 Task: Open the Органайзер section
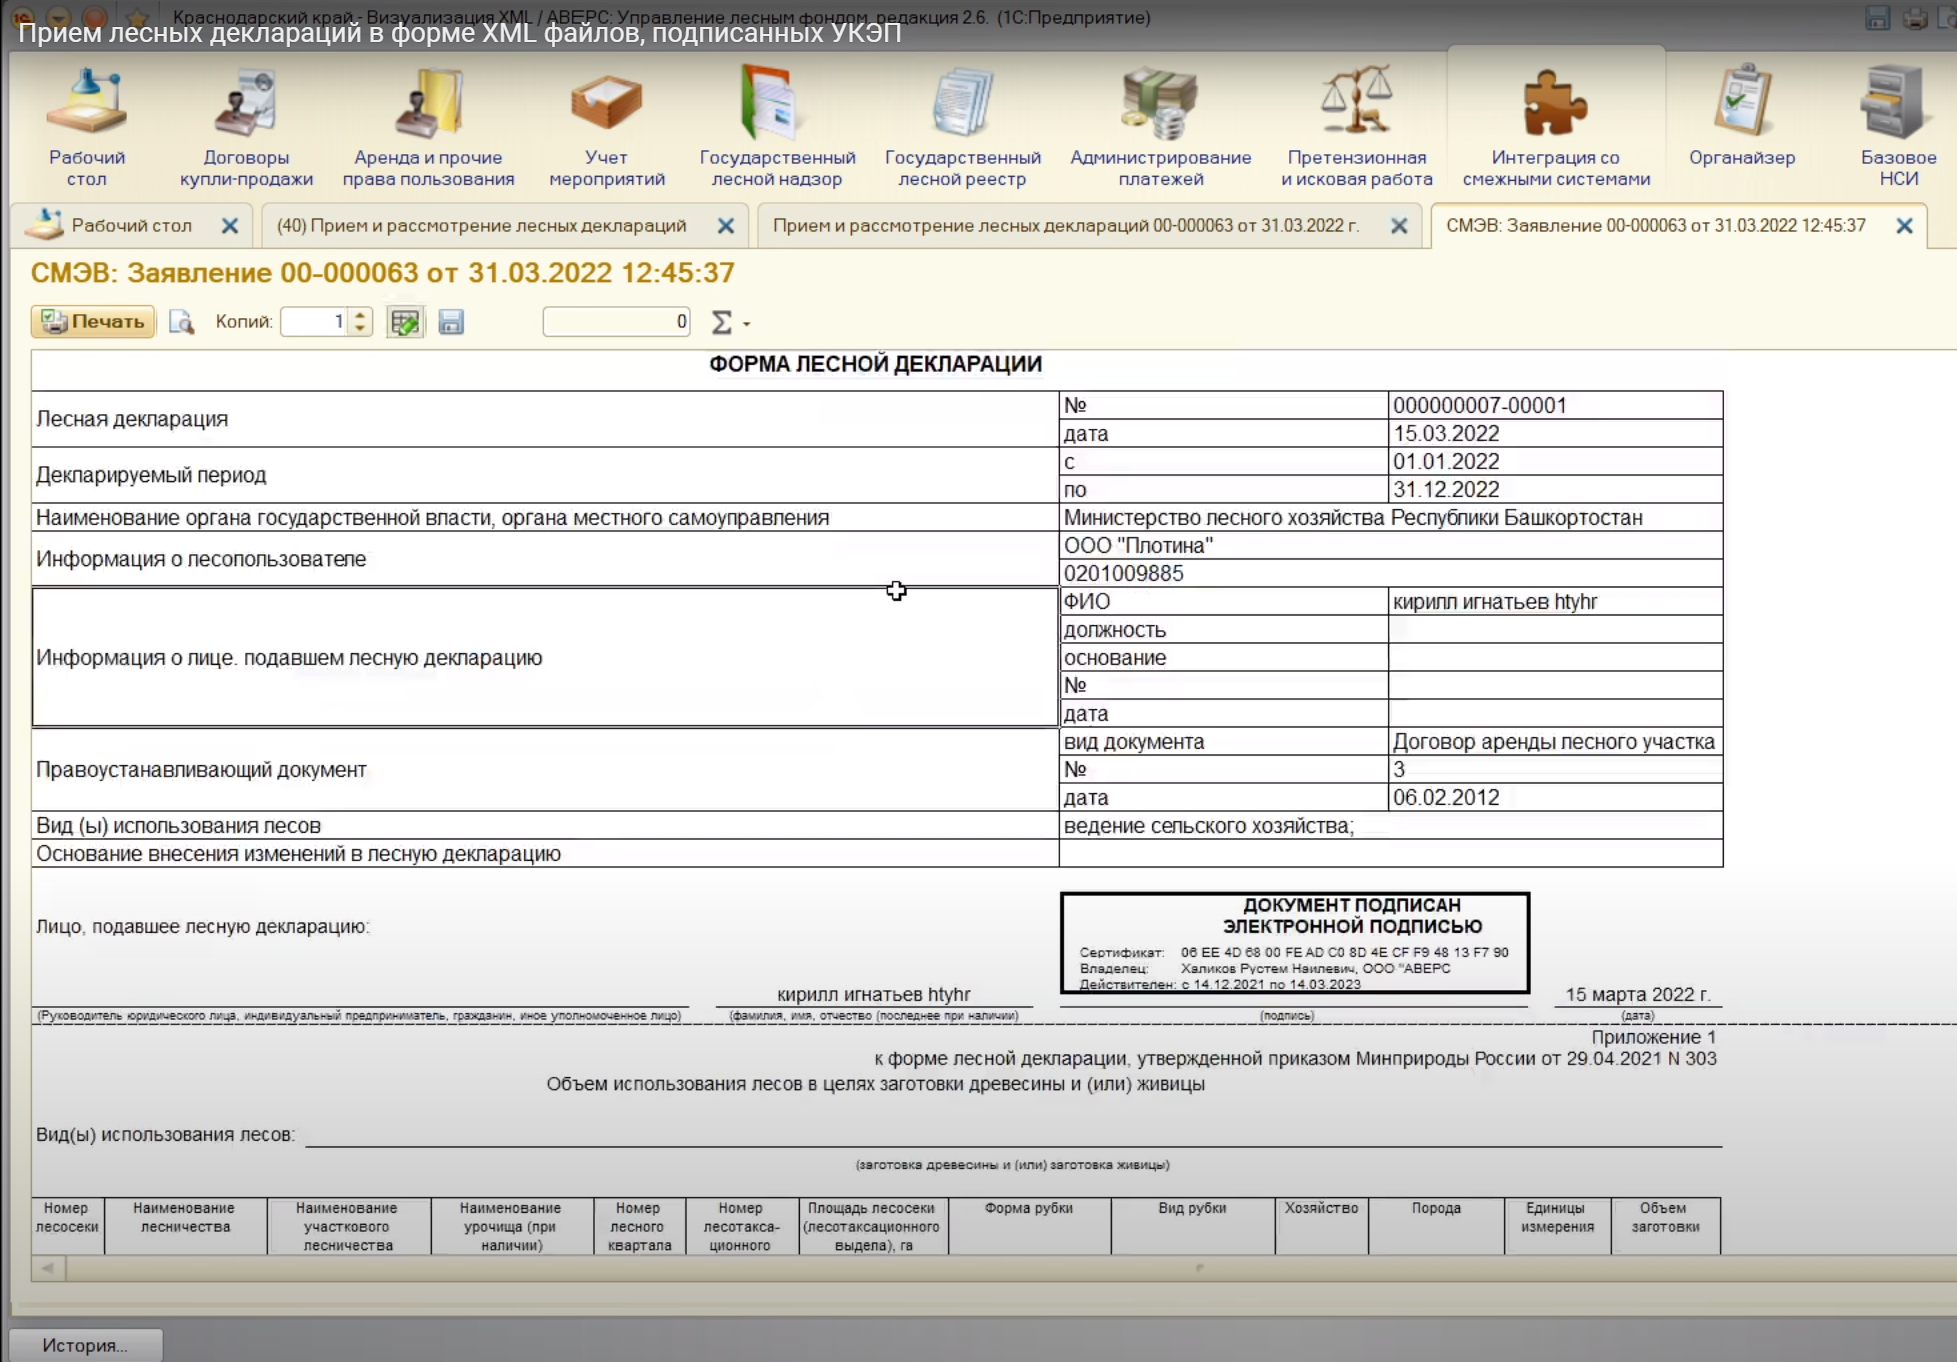pos(1742,115)
